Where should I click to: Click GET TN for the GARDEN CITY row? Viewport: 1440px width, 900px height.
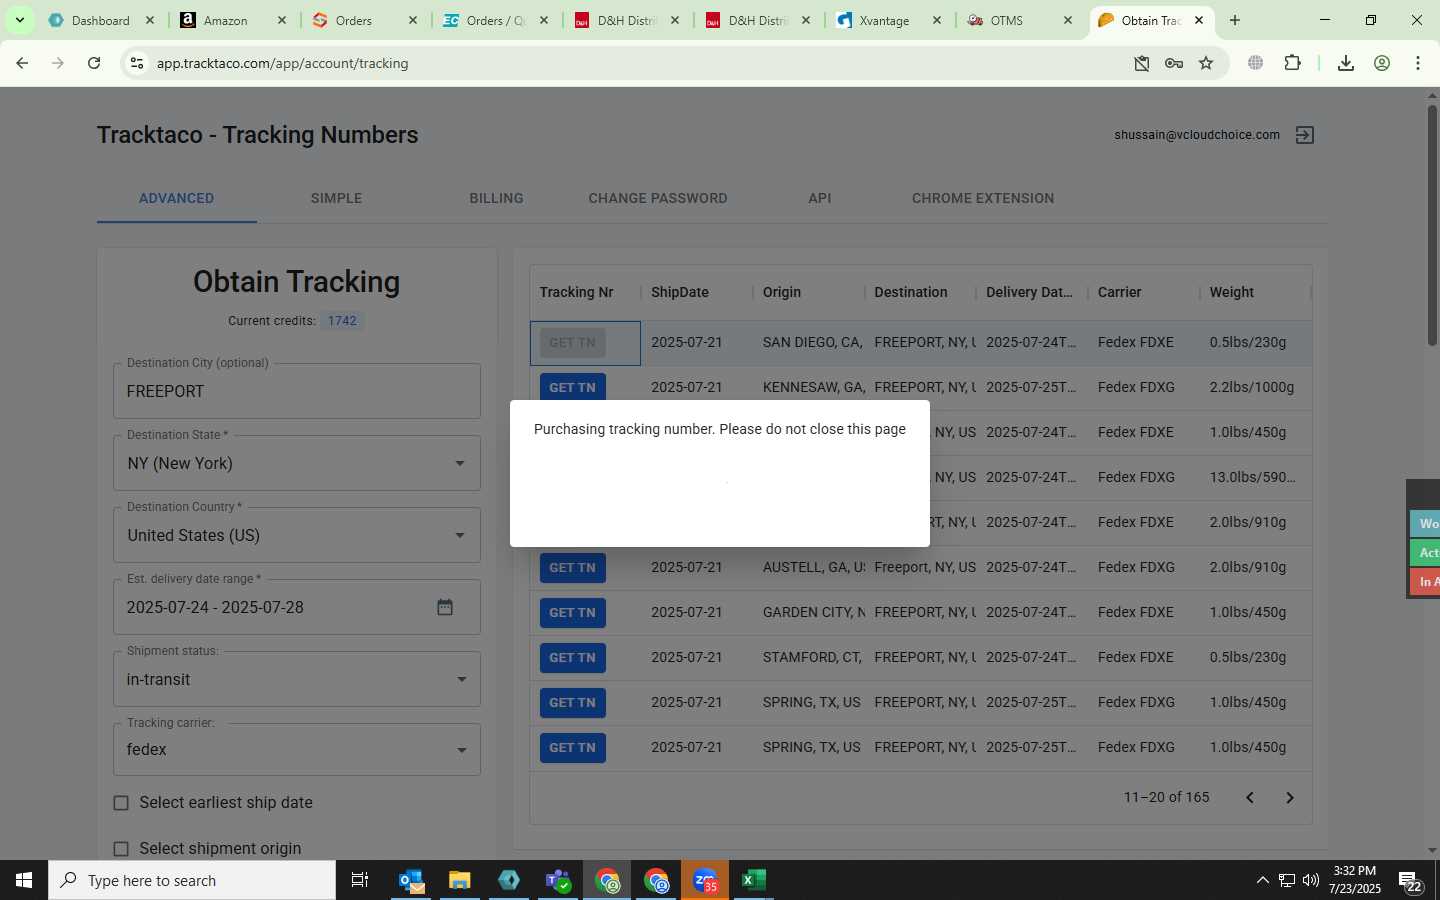(572, 612)
